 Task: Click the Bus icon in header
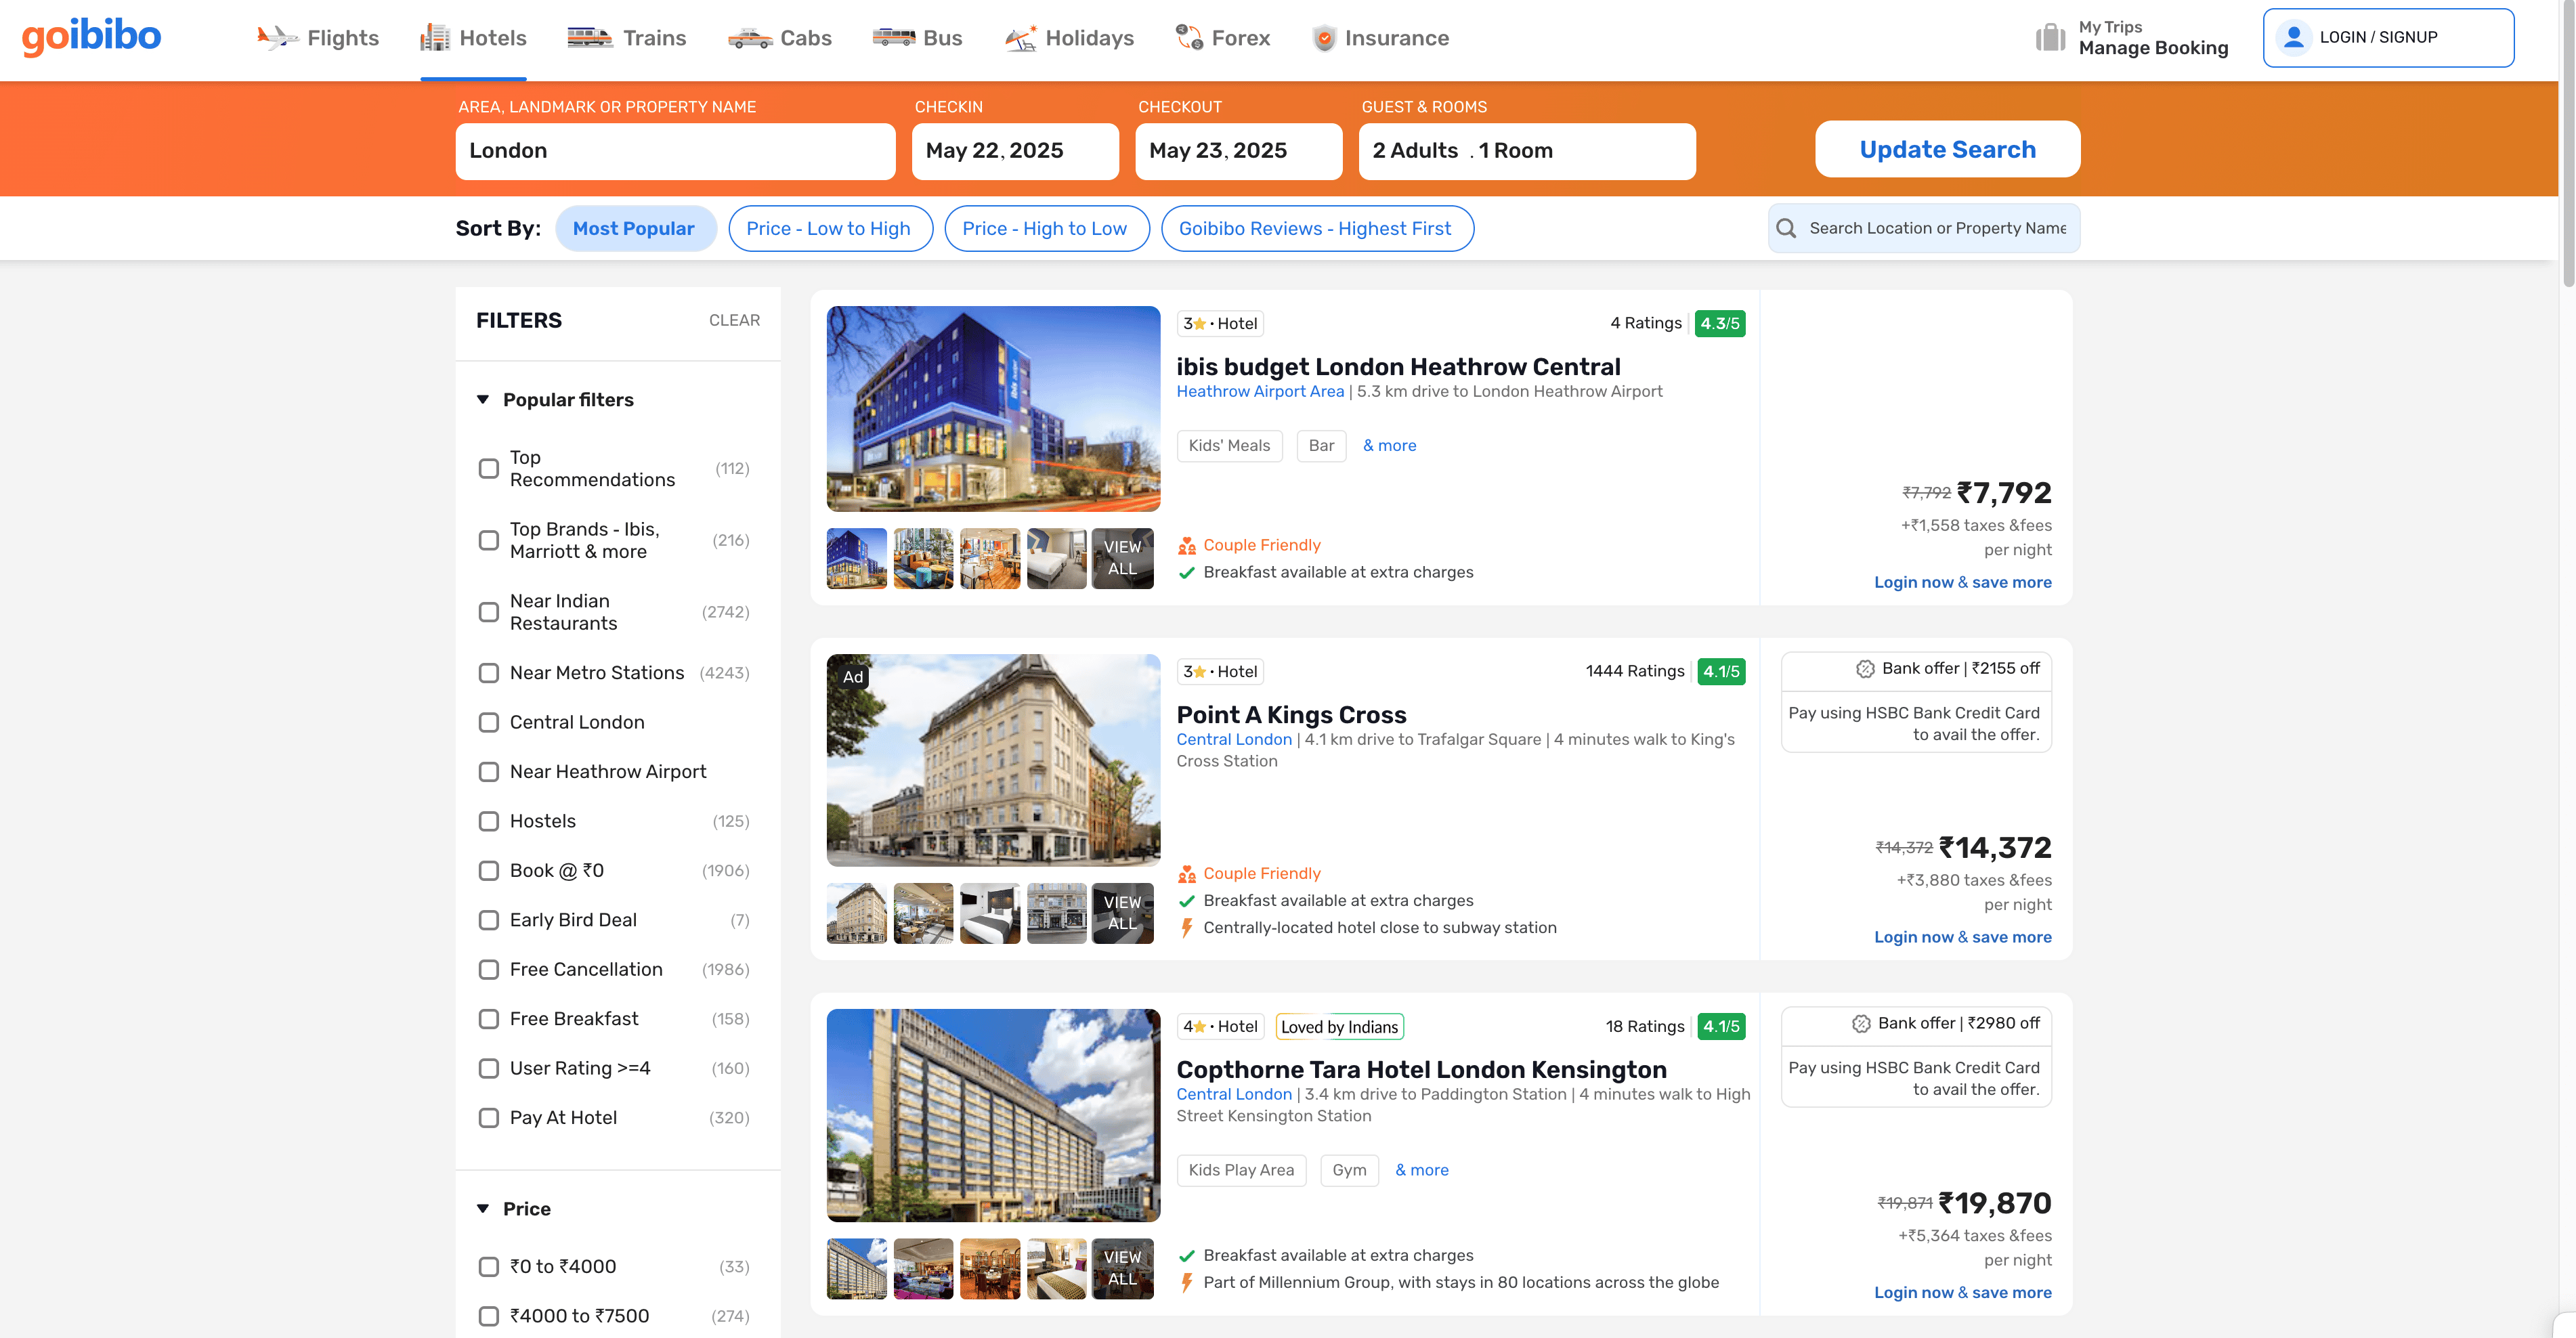click(x=893, y=38)
